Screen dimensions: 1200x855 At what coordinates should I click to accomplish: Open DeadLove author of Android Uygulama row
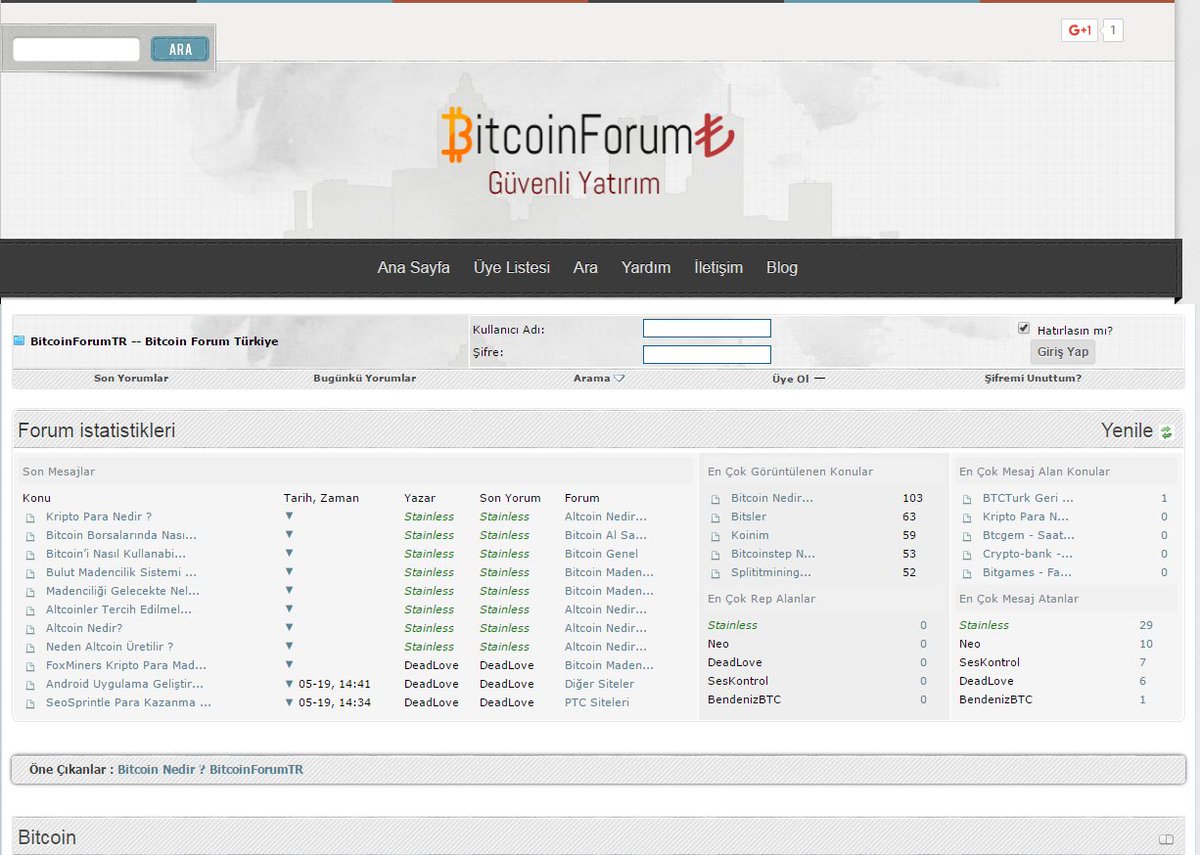431,684
